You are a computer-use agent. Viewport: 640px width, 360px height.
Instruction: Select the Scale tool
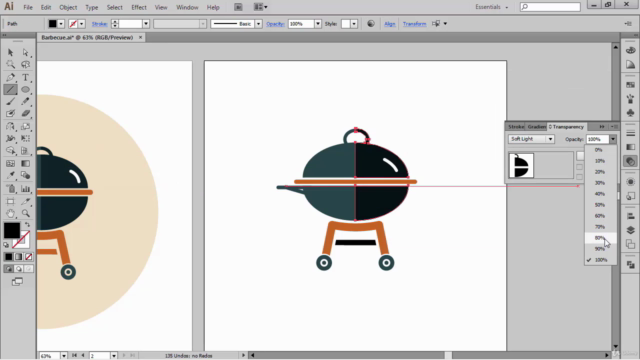click(x=26, y=127)
